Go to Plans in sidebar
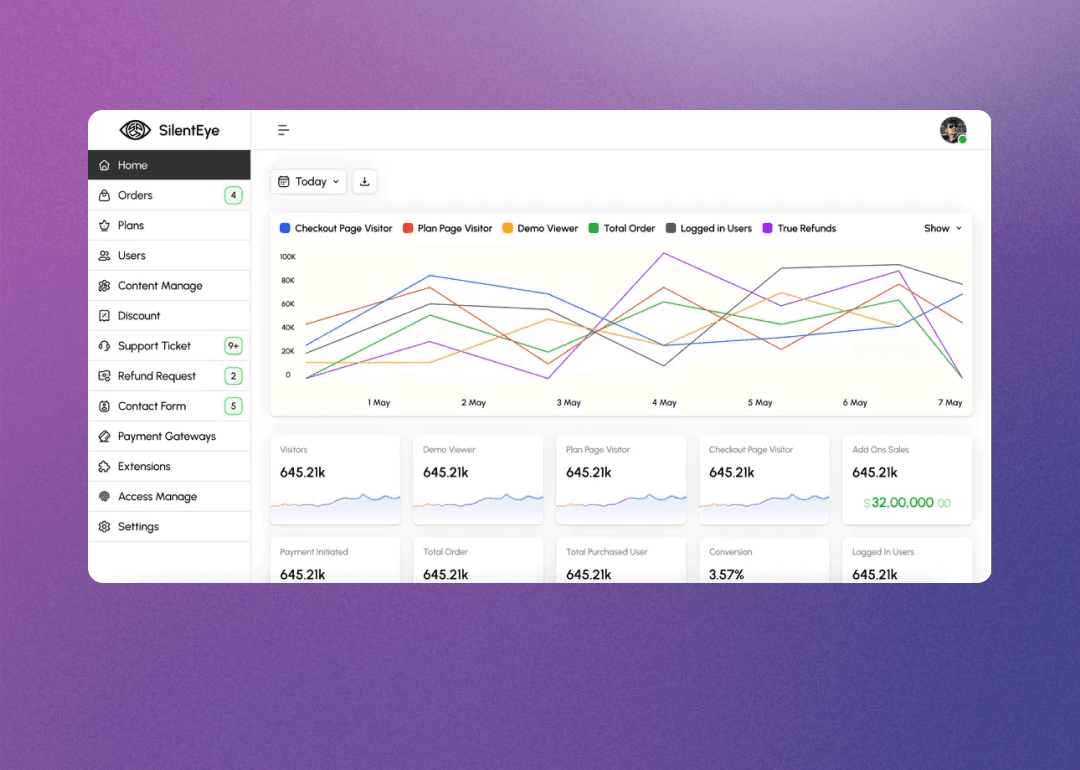Viewport: 1080px width, 770px height. tap(131, 226)
